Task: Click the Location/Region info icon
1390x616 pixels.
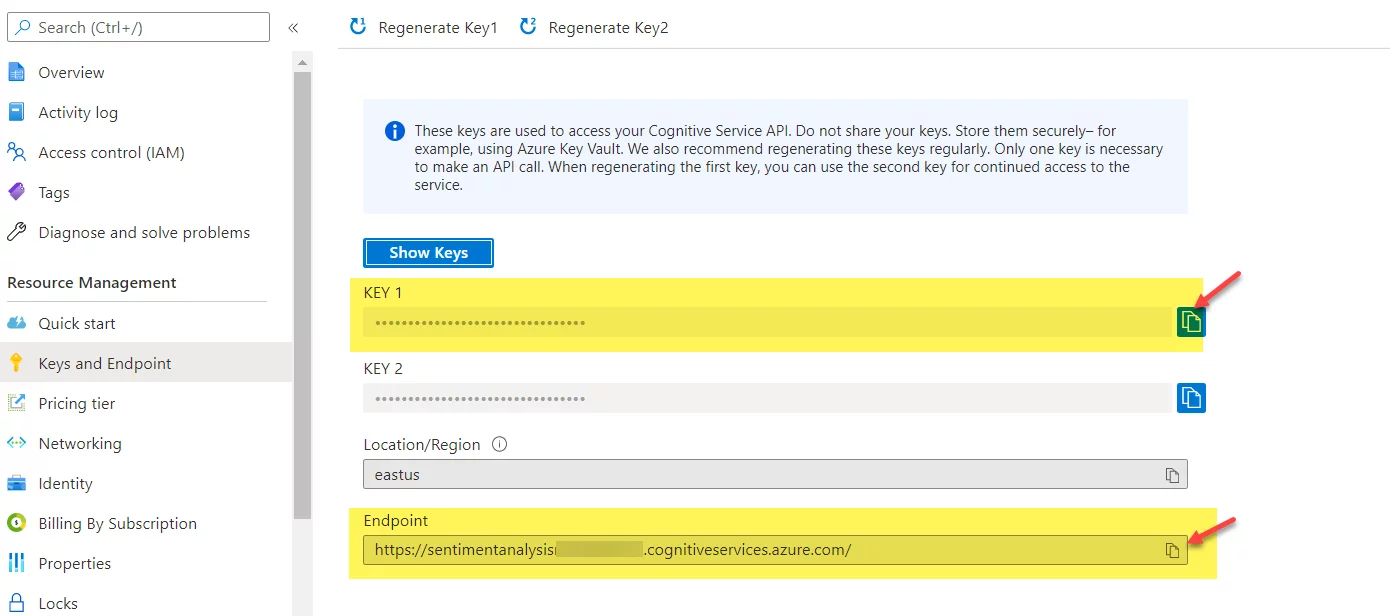Action: click(x=500, y=444)
